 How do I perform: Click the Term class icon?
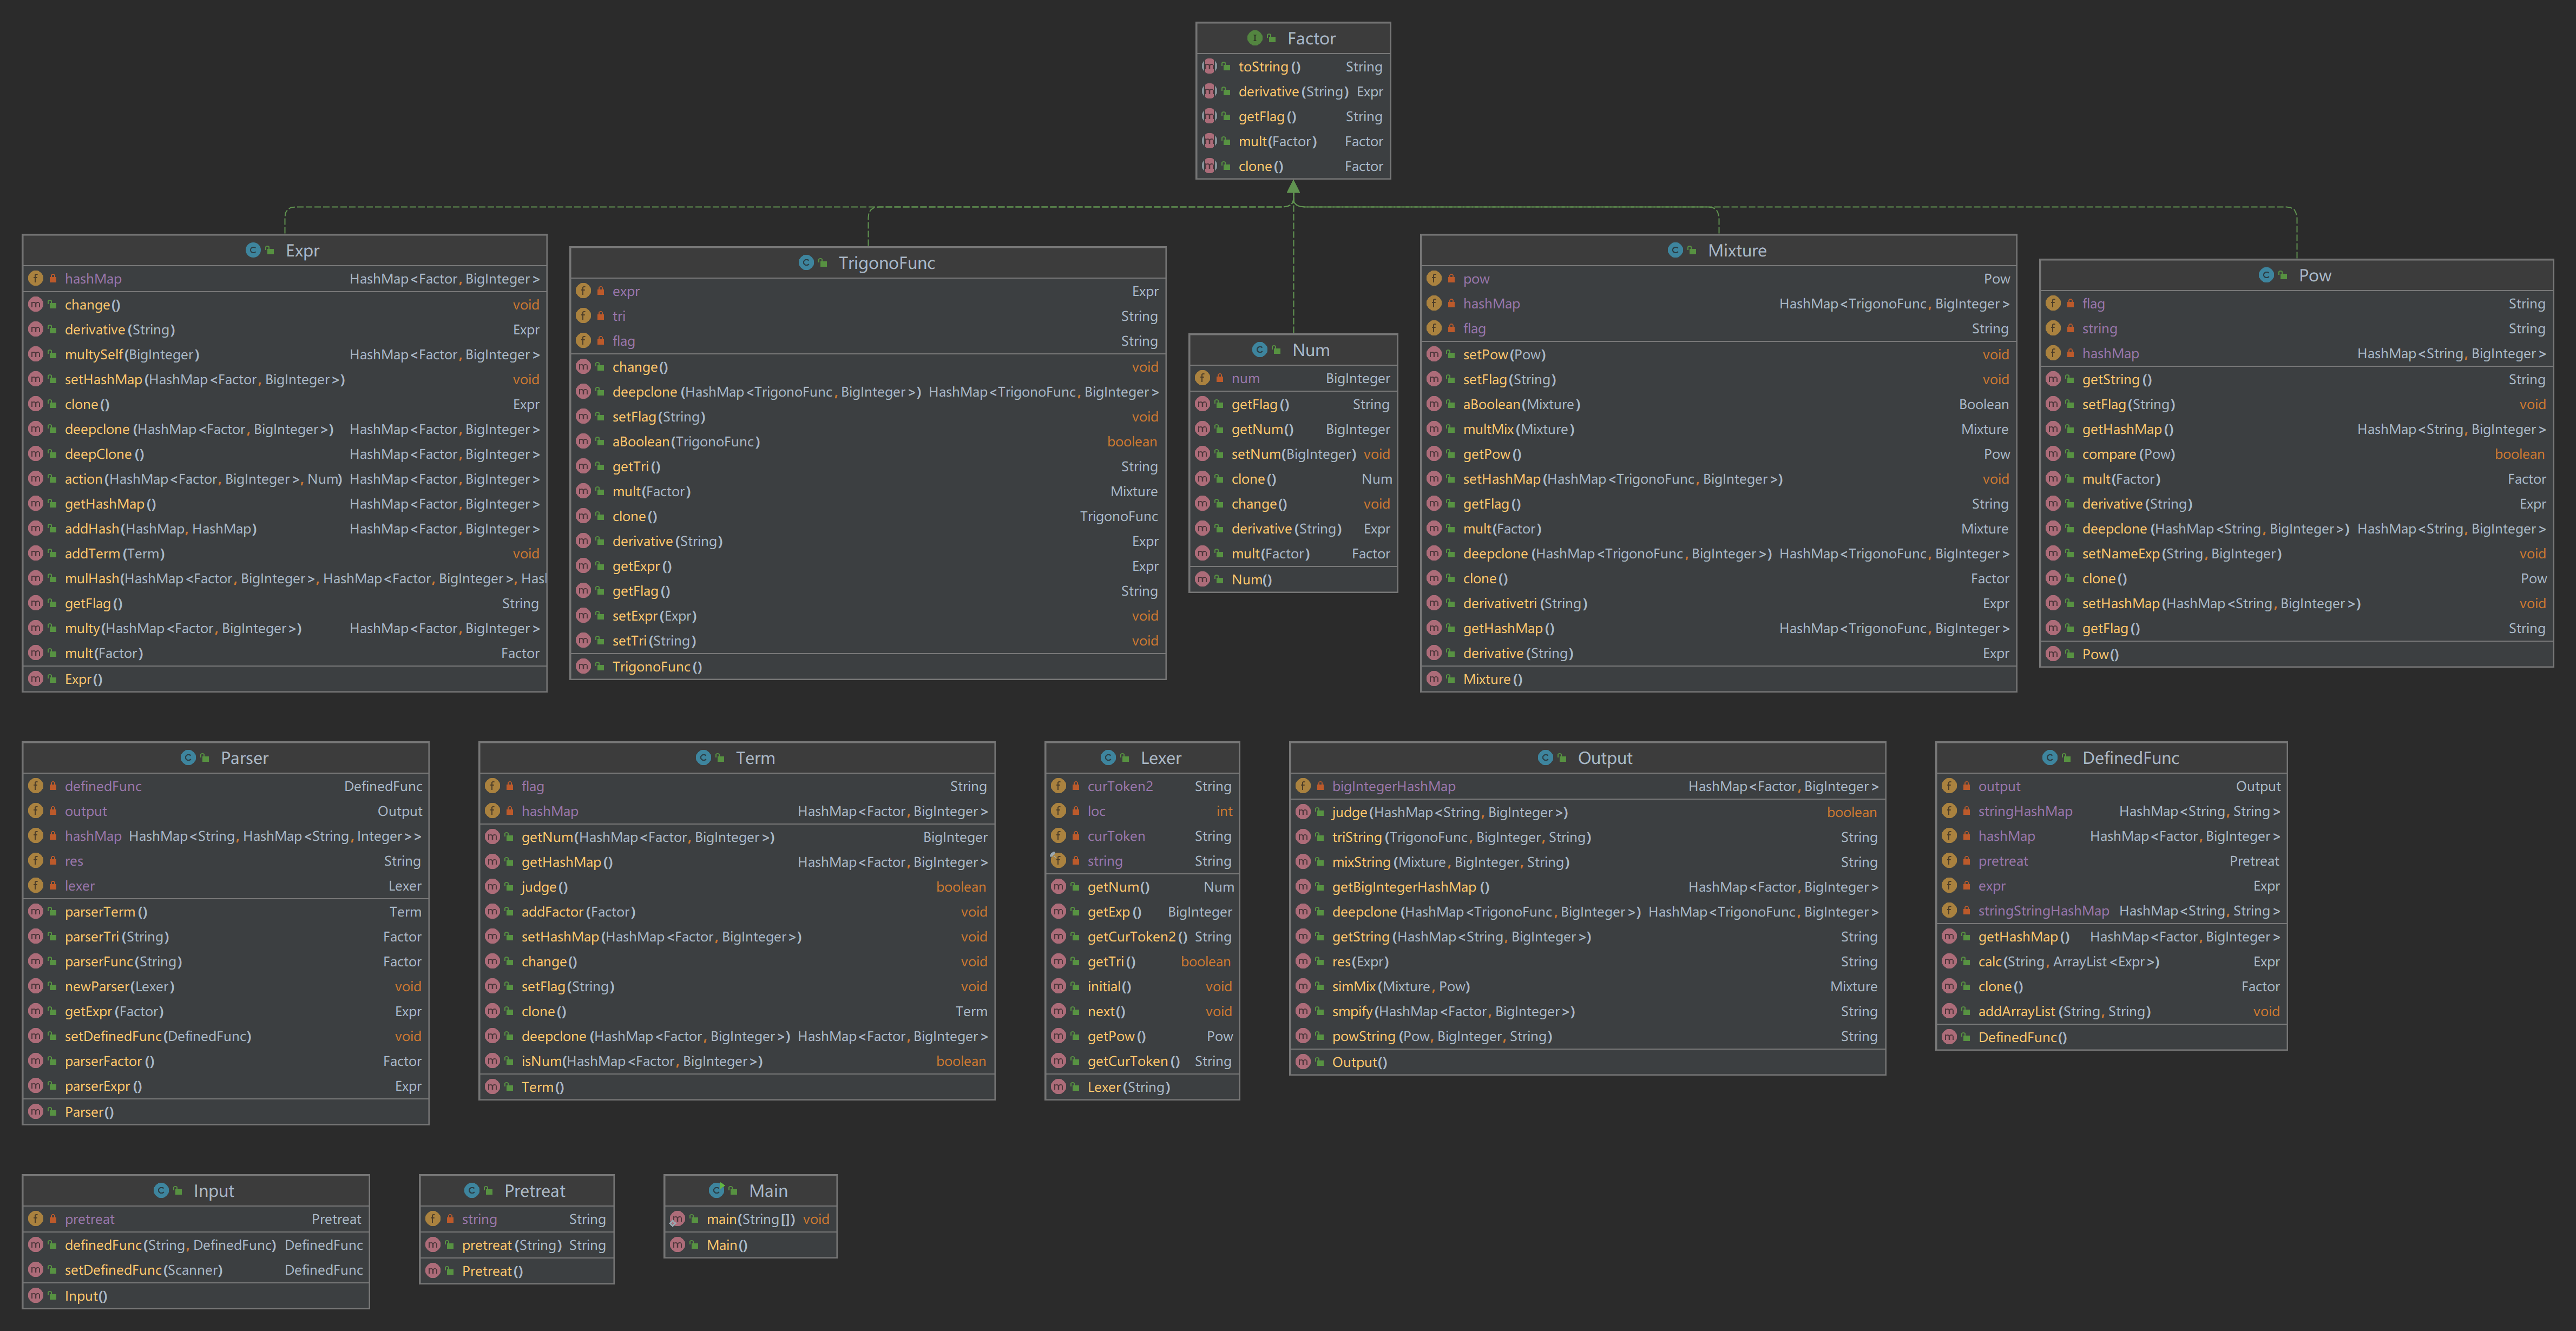click(703, 757)
